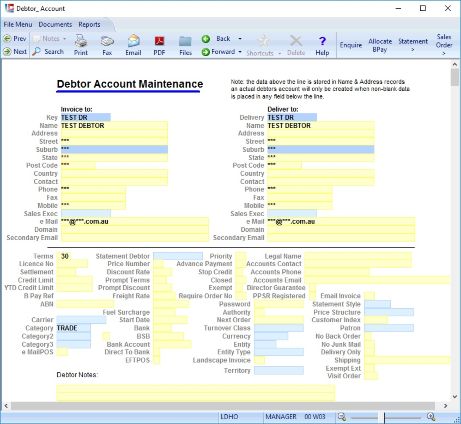Print the debtor account
Viewport: 461px width, 424px height.
[81, 45]
